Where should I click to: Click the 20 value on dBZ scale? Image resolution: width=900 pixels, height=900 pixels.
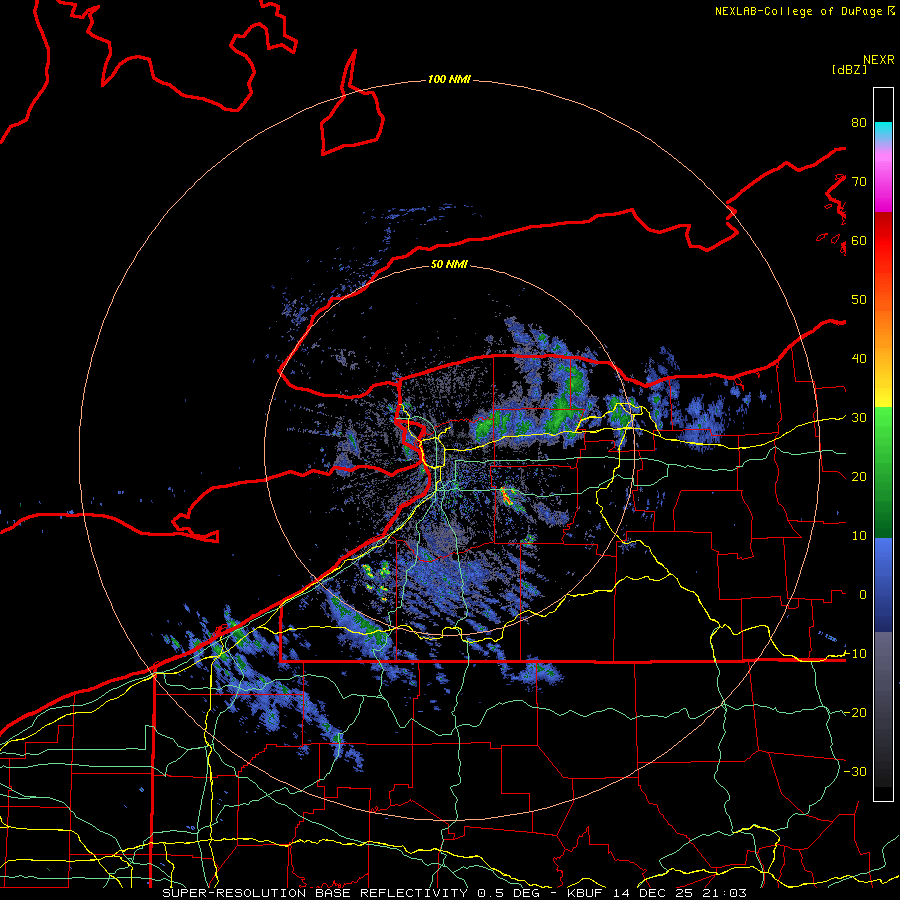point(859,476)
